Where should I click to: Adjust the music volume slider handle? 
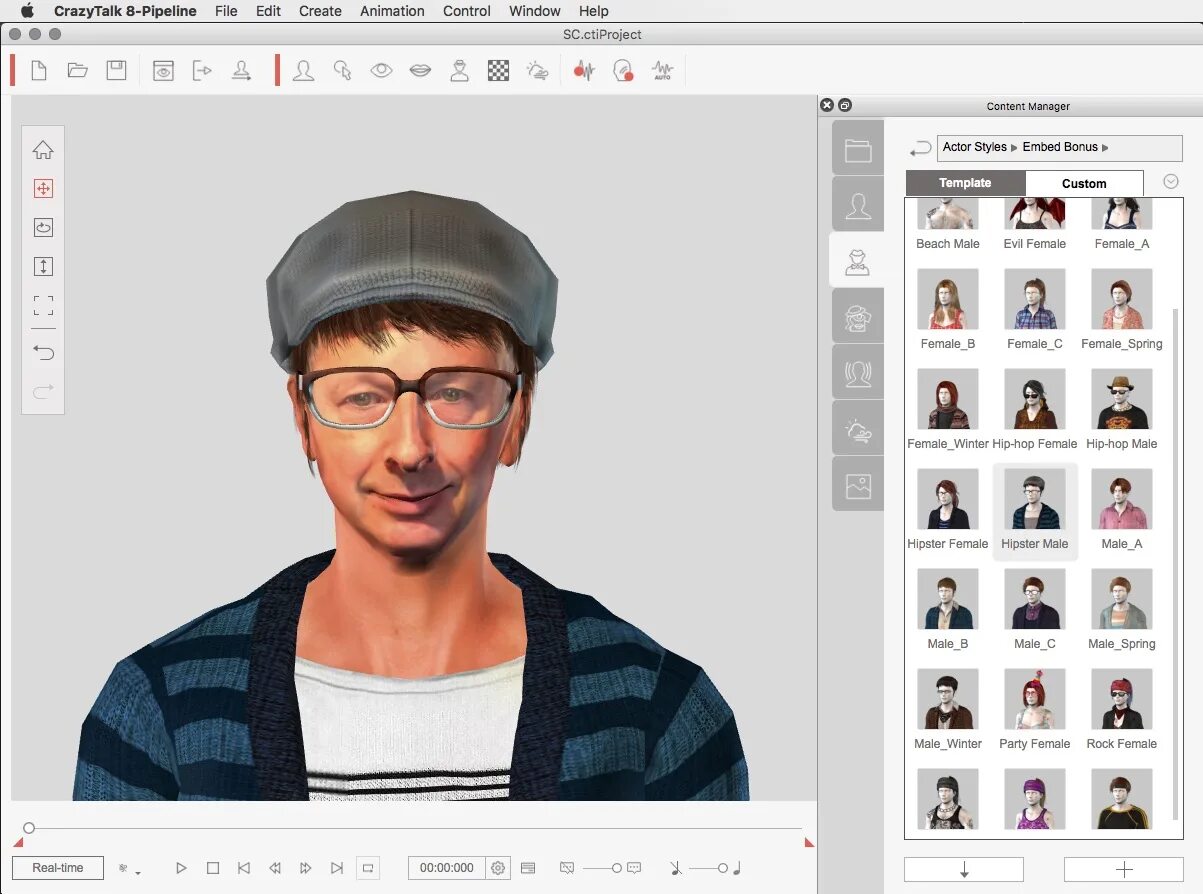723,868
